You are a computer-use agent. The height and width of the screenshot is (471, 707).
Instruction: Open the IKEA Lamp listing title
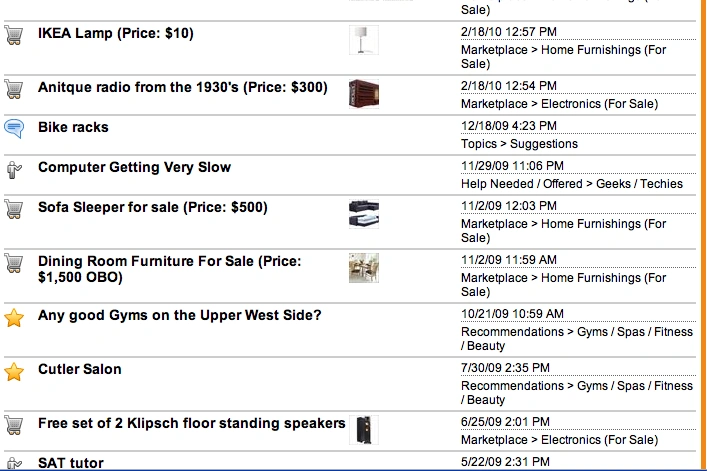click(x=116, y=33)
